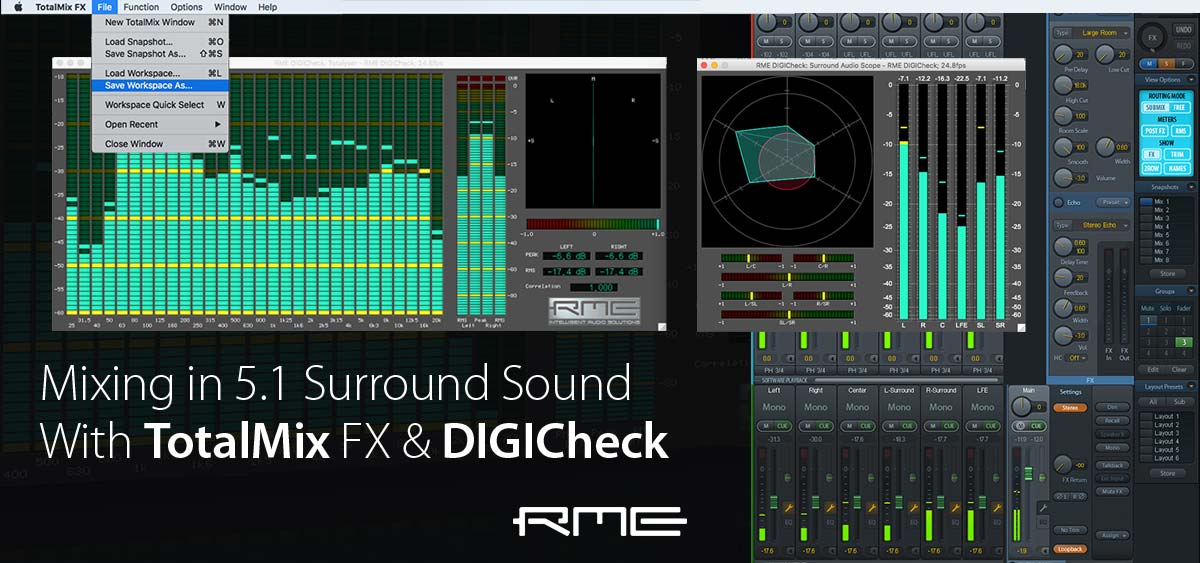Choose Workspace Quick Select menu item
The width and height of the screenshot is (1200, 563).
click(162, 105)
